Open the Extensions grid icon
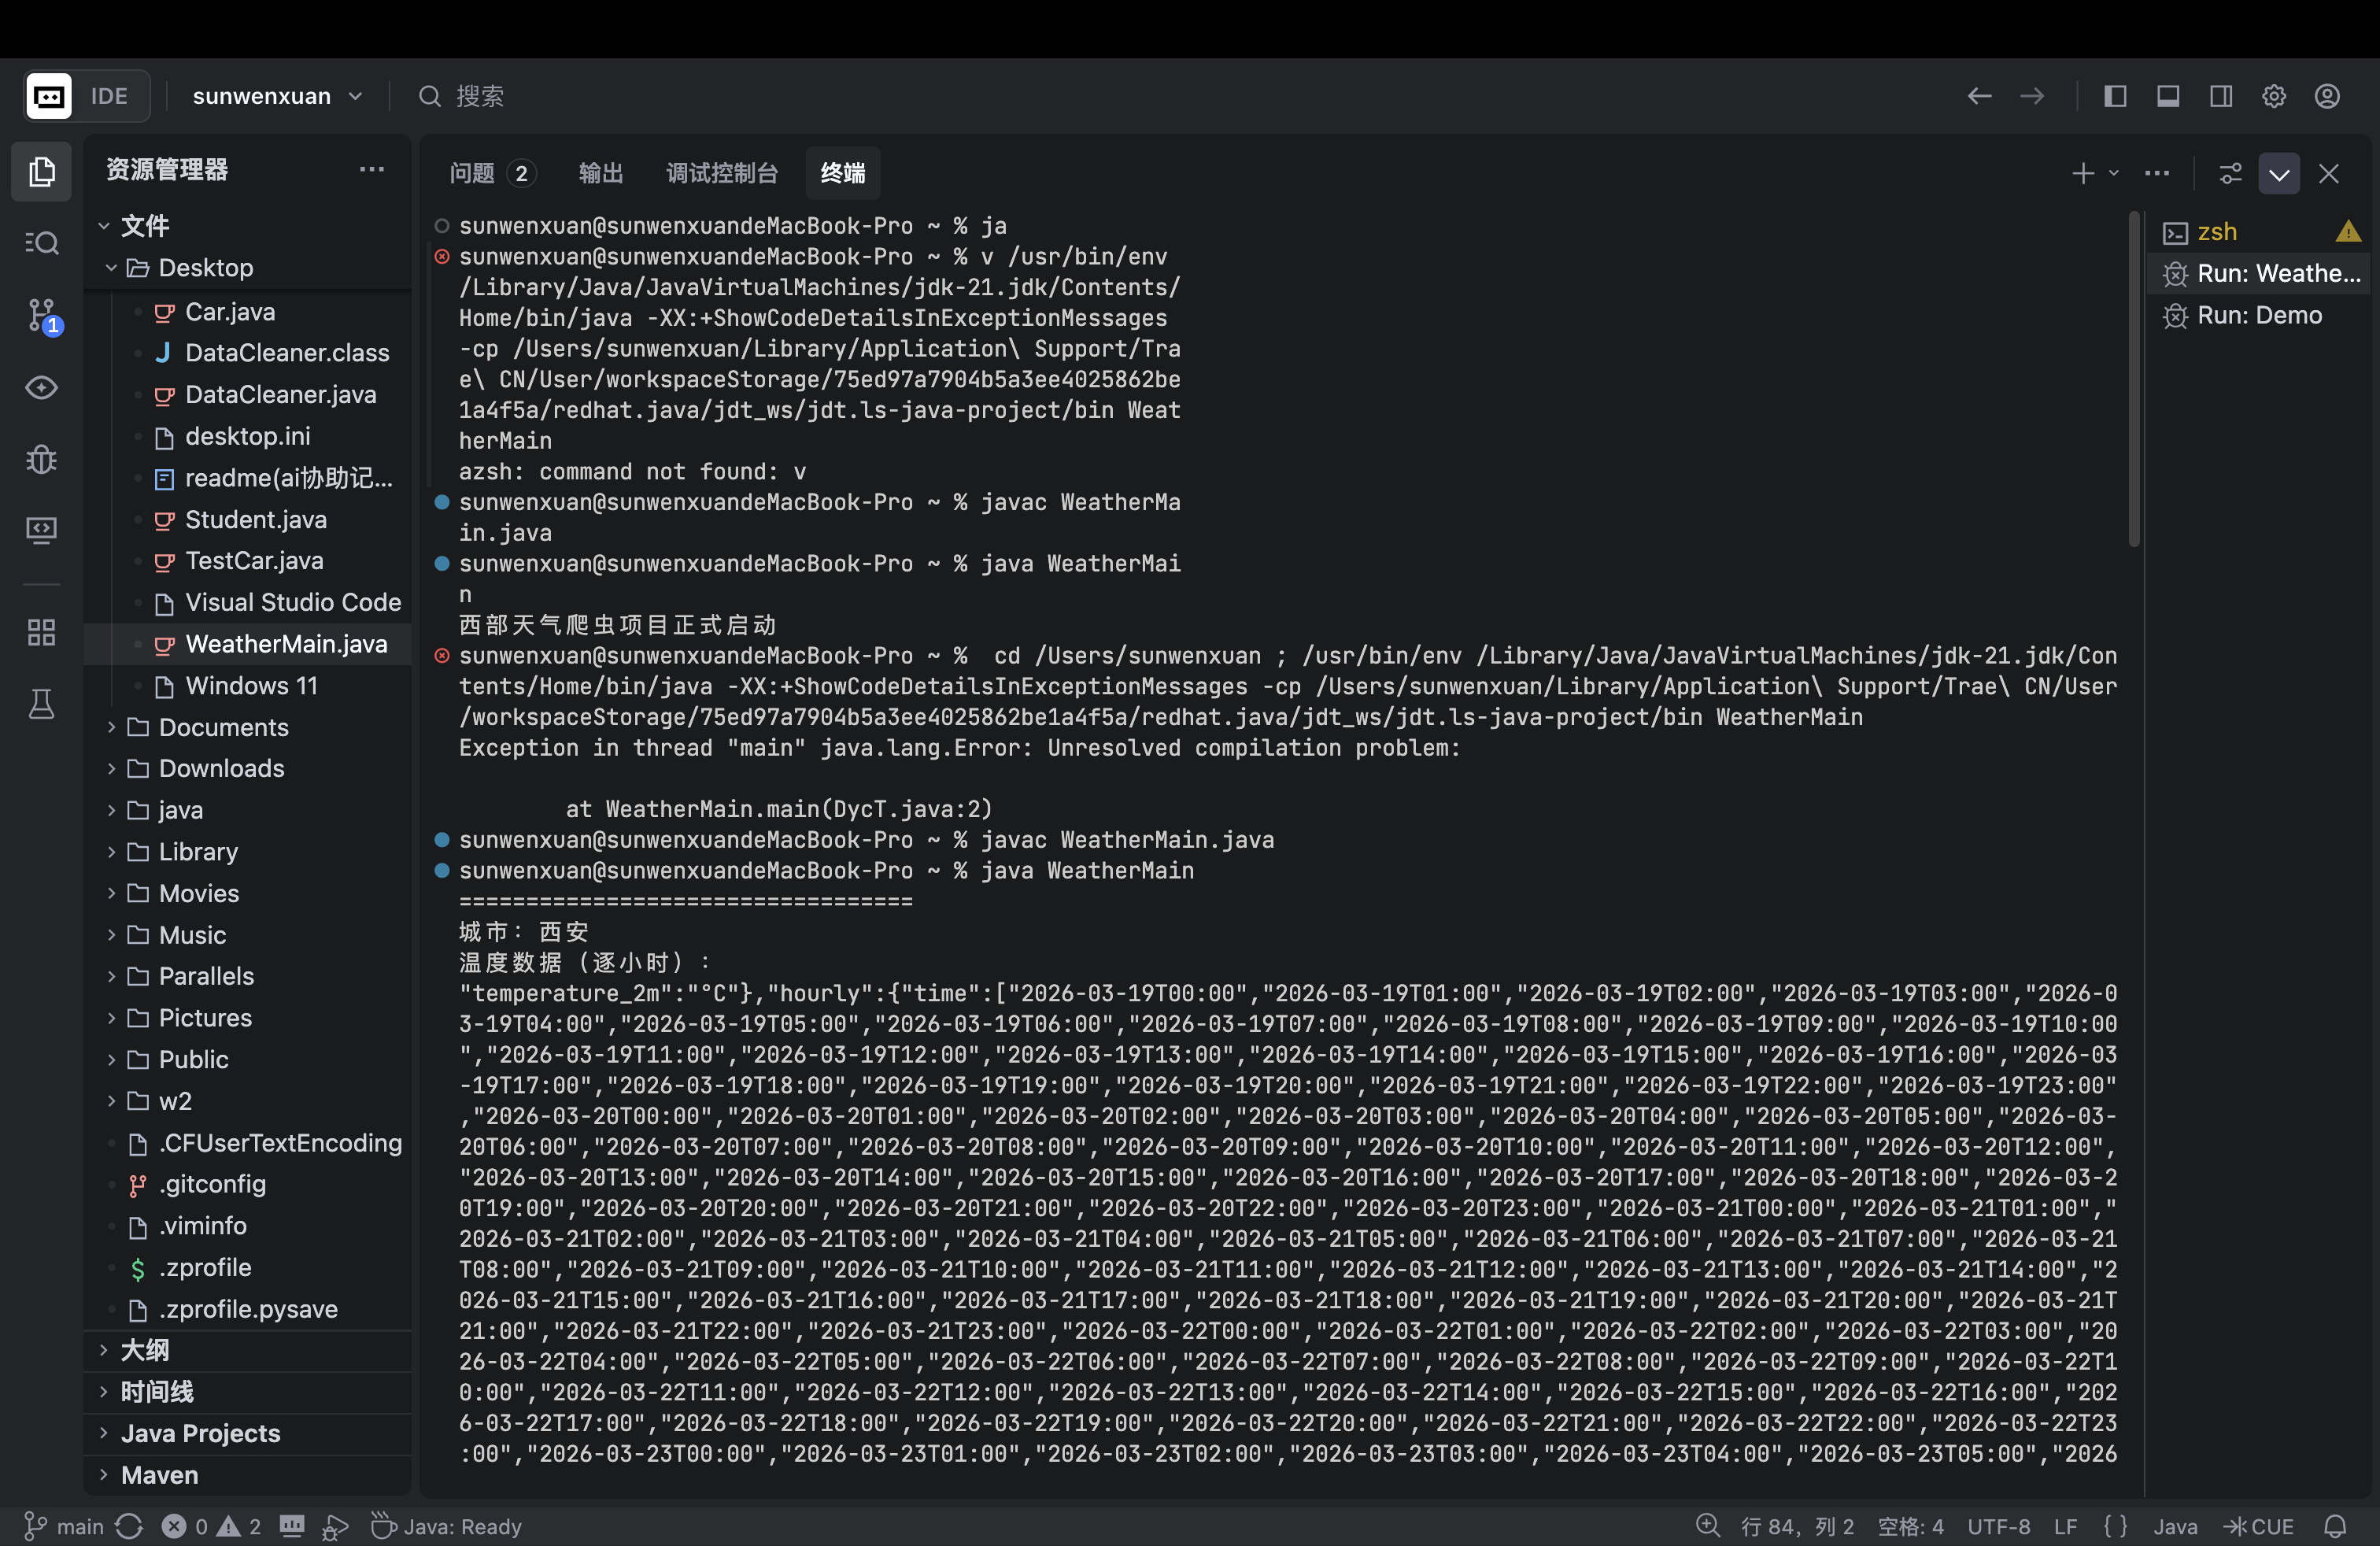This screenshot has width=2380, height=1546. coord(42,632)
